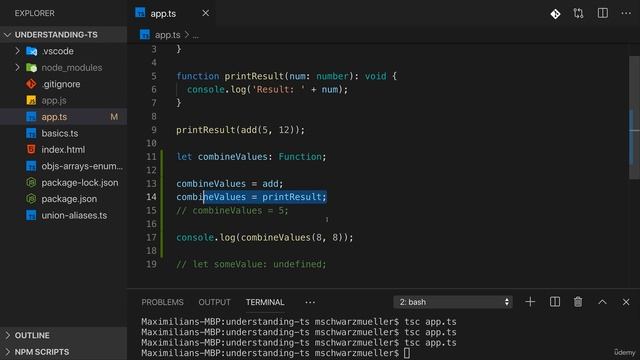This screenshot has width=640, height=360.
Task: Open the 2: bash terminal dropdown
Action: point(453,302)
